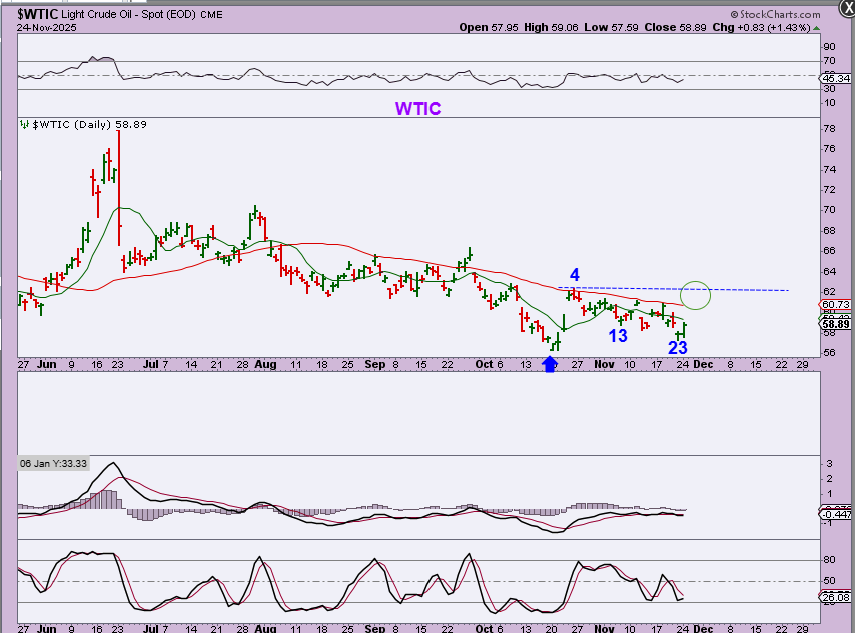Click the Low 57.59 value
The width and height of the screenshot is (855, 633).
click(611, 27)
